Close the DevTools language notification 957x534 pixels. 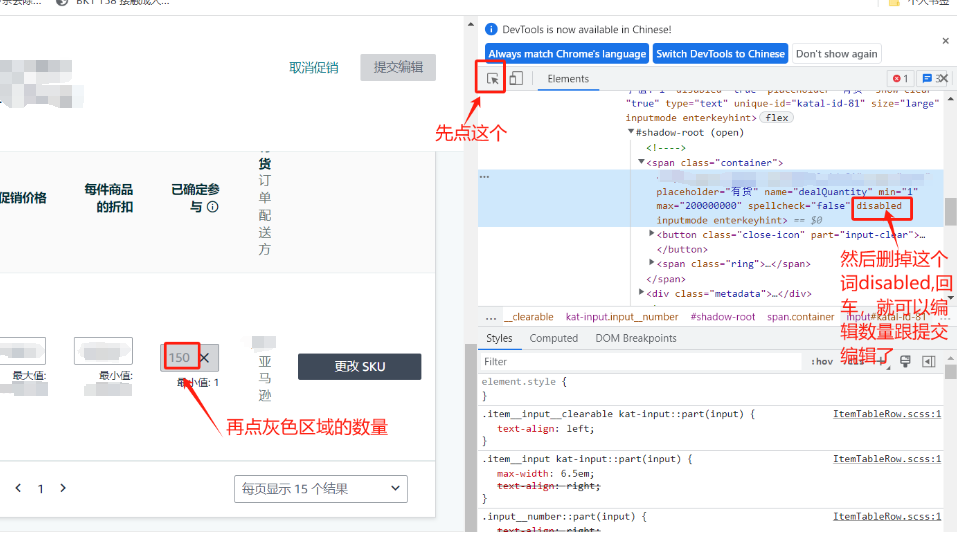click(945, 41)
